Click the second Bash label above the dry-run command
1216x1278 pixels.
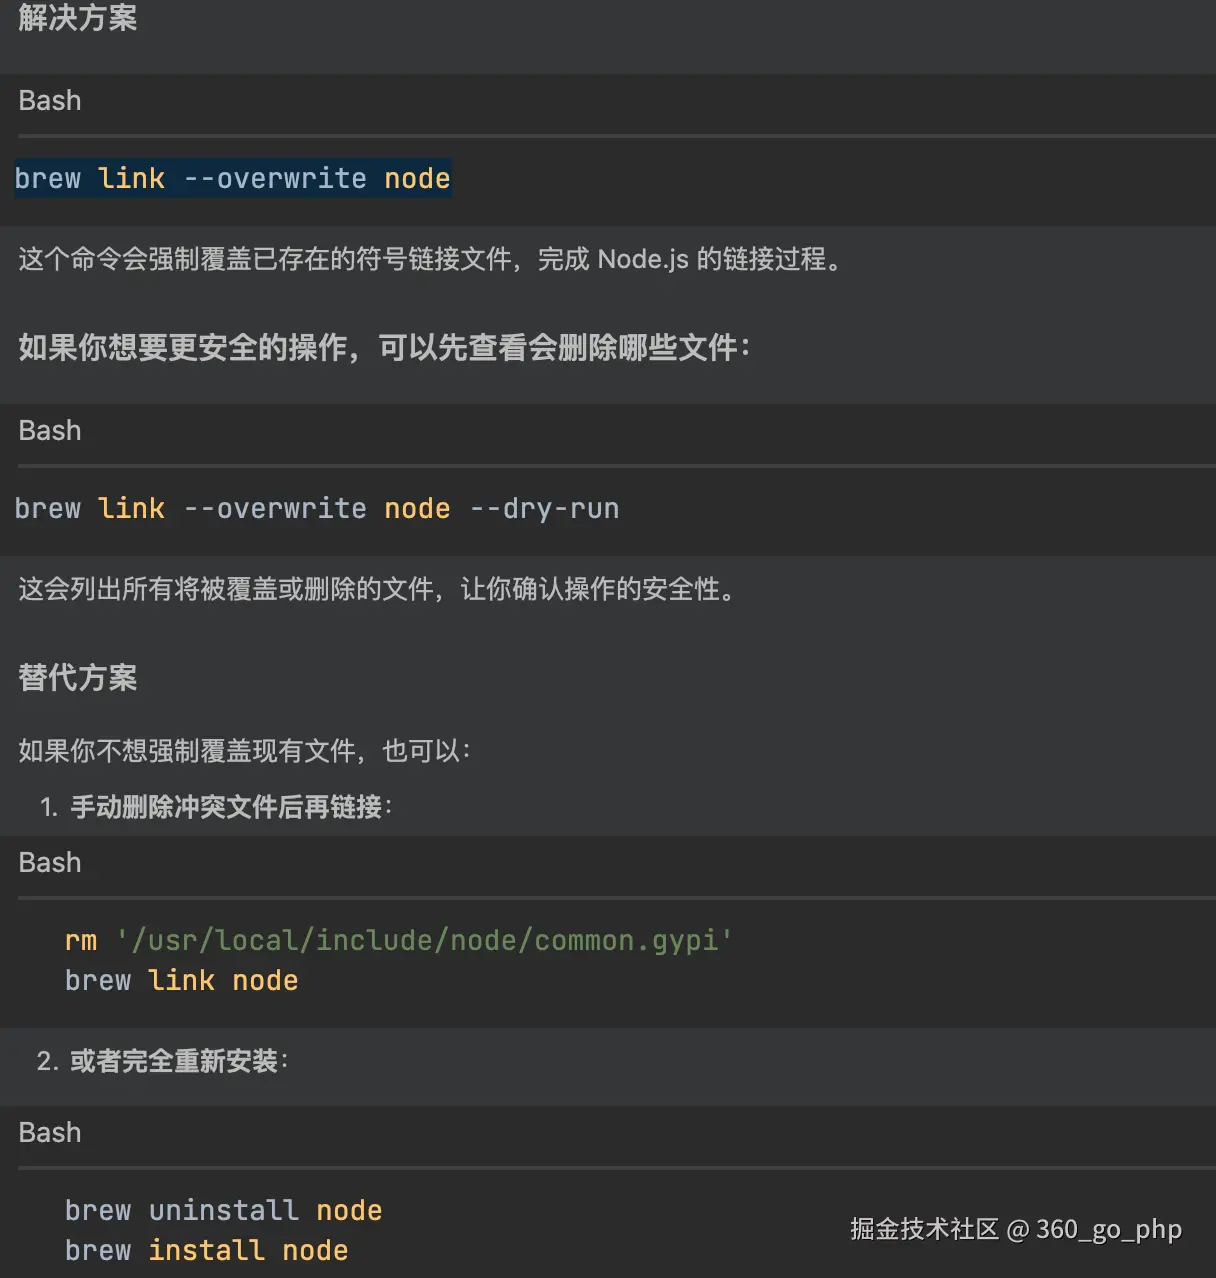click(50, 431)
